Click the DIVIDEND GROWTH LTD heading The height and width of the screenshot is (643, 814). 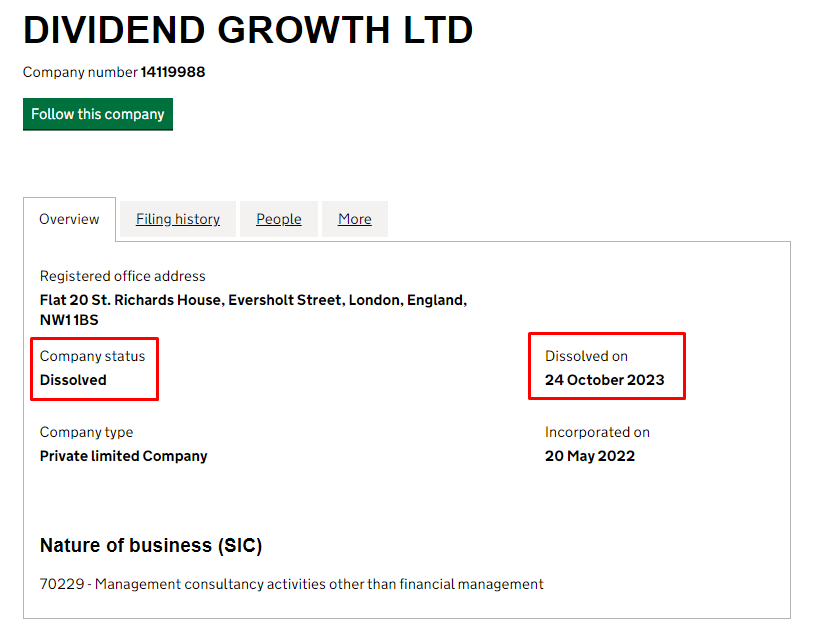click(248, 31)
